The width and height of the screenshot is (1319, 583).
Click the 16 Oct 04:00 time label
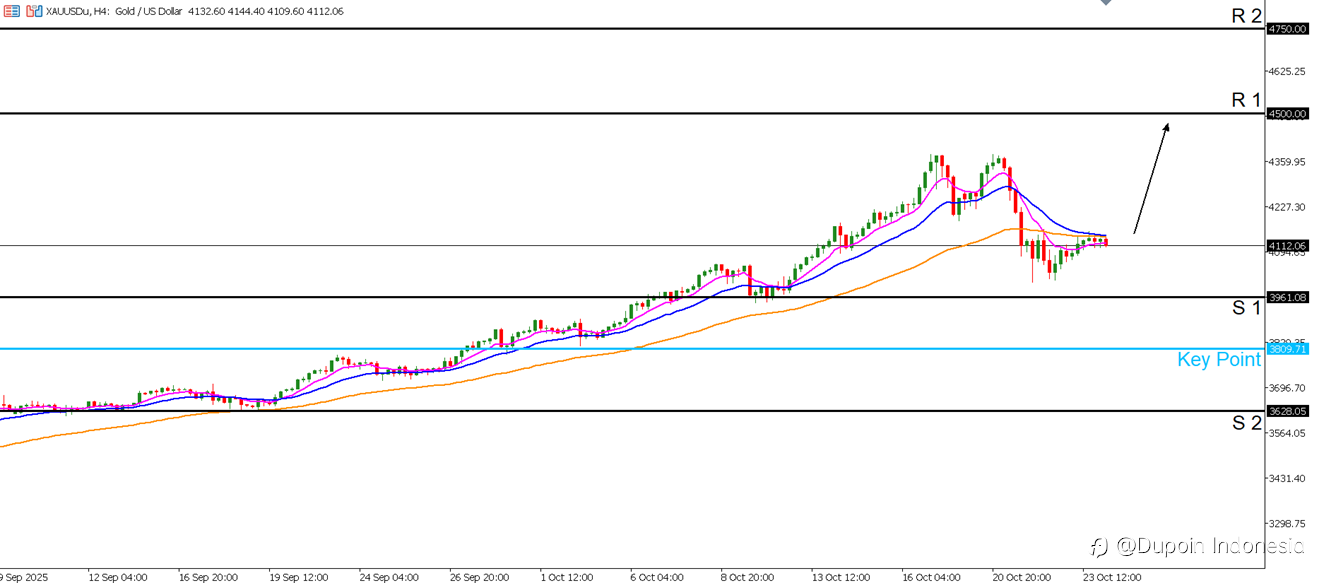[931, 577]
